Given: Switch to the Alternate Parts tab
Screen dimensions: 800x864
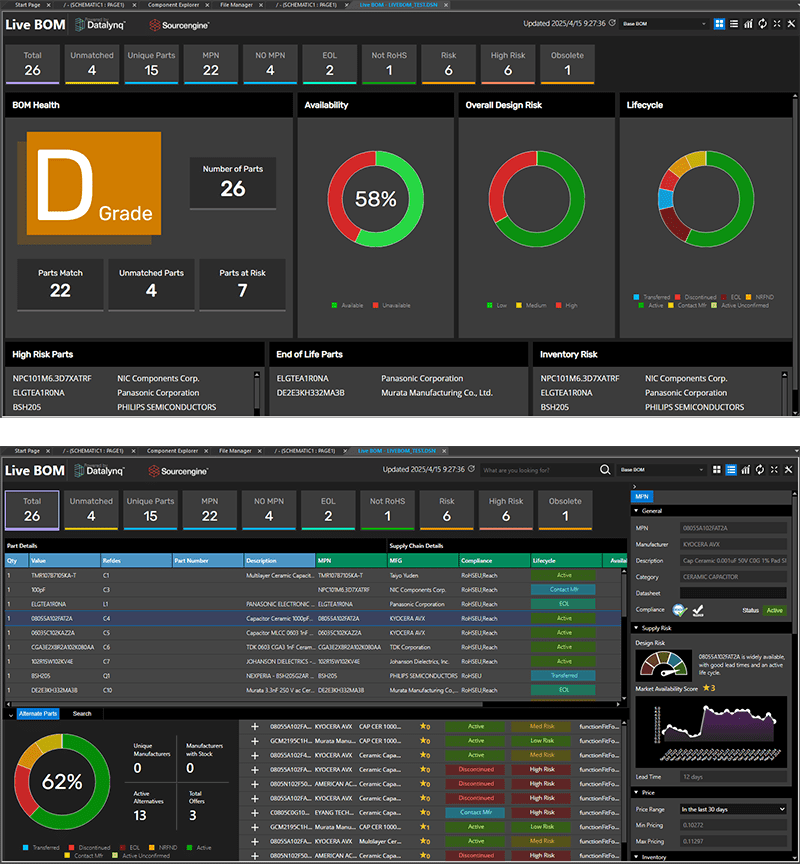Looking at the screenshot, I should (38, 714).
